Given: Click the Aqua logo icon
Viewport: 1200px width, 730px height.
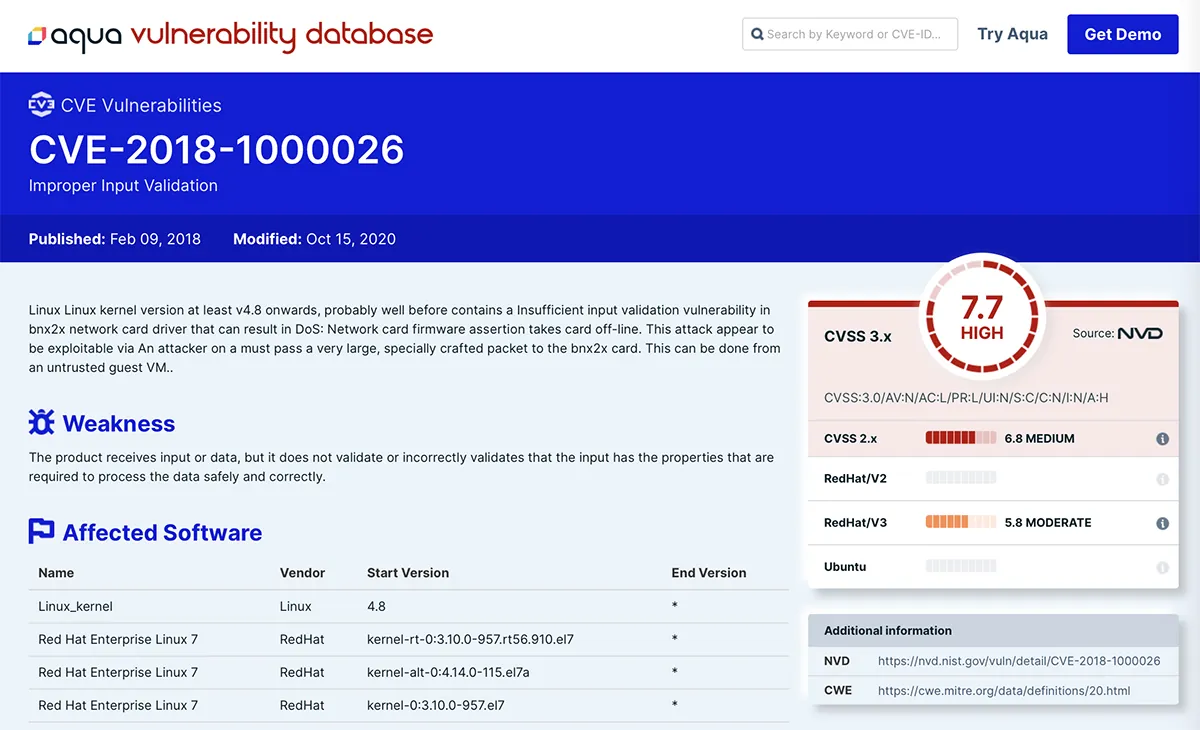Looking at the screenshot, I should (37, 35).
